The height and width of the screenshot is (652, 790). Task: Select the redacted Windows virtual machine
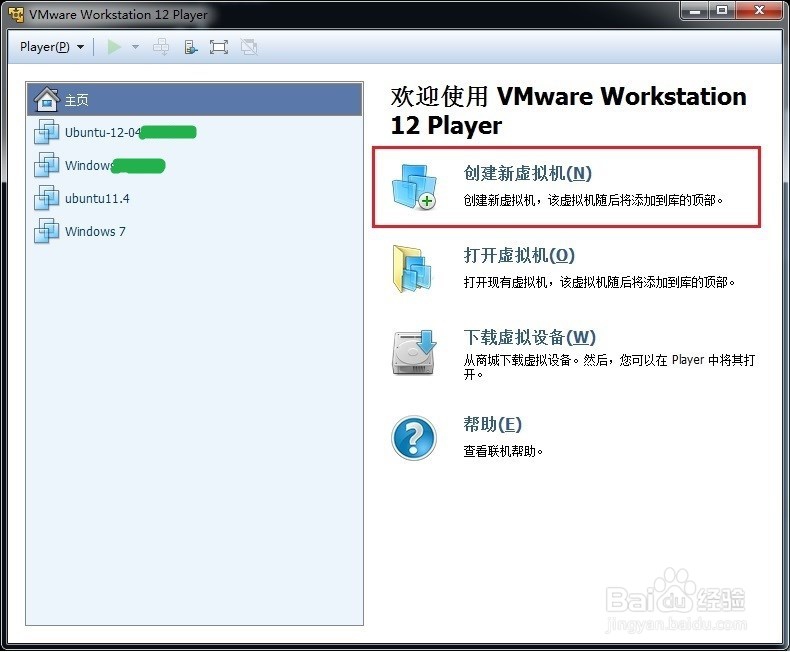194,165
